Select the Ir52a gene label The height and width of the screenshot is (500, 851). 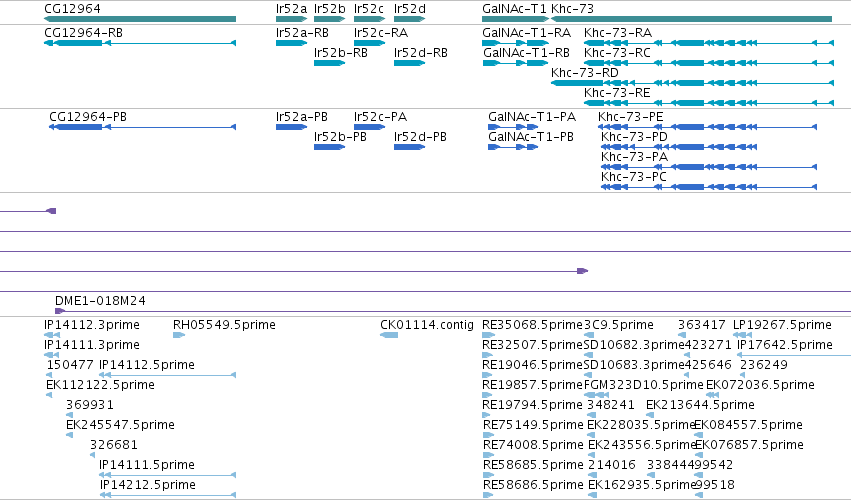coord(291,9)
